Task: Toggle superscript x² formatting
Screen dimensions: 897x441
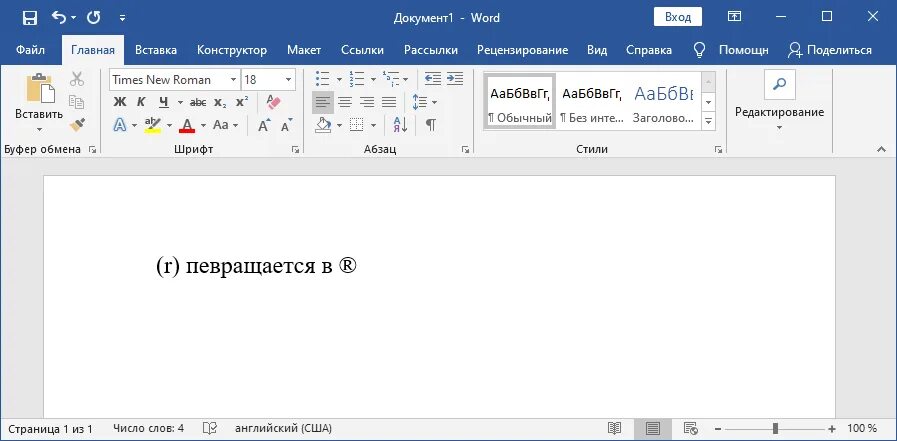Action: pyautogui.click(x=242, y=102)
